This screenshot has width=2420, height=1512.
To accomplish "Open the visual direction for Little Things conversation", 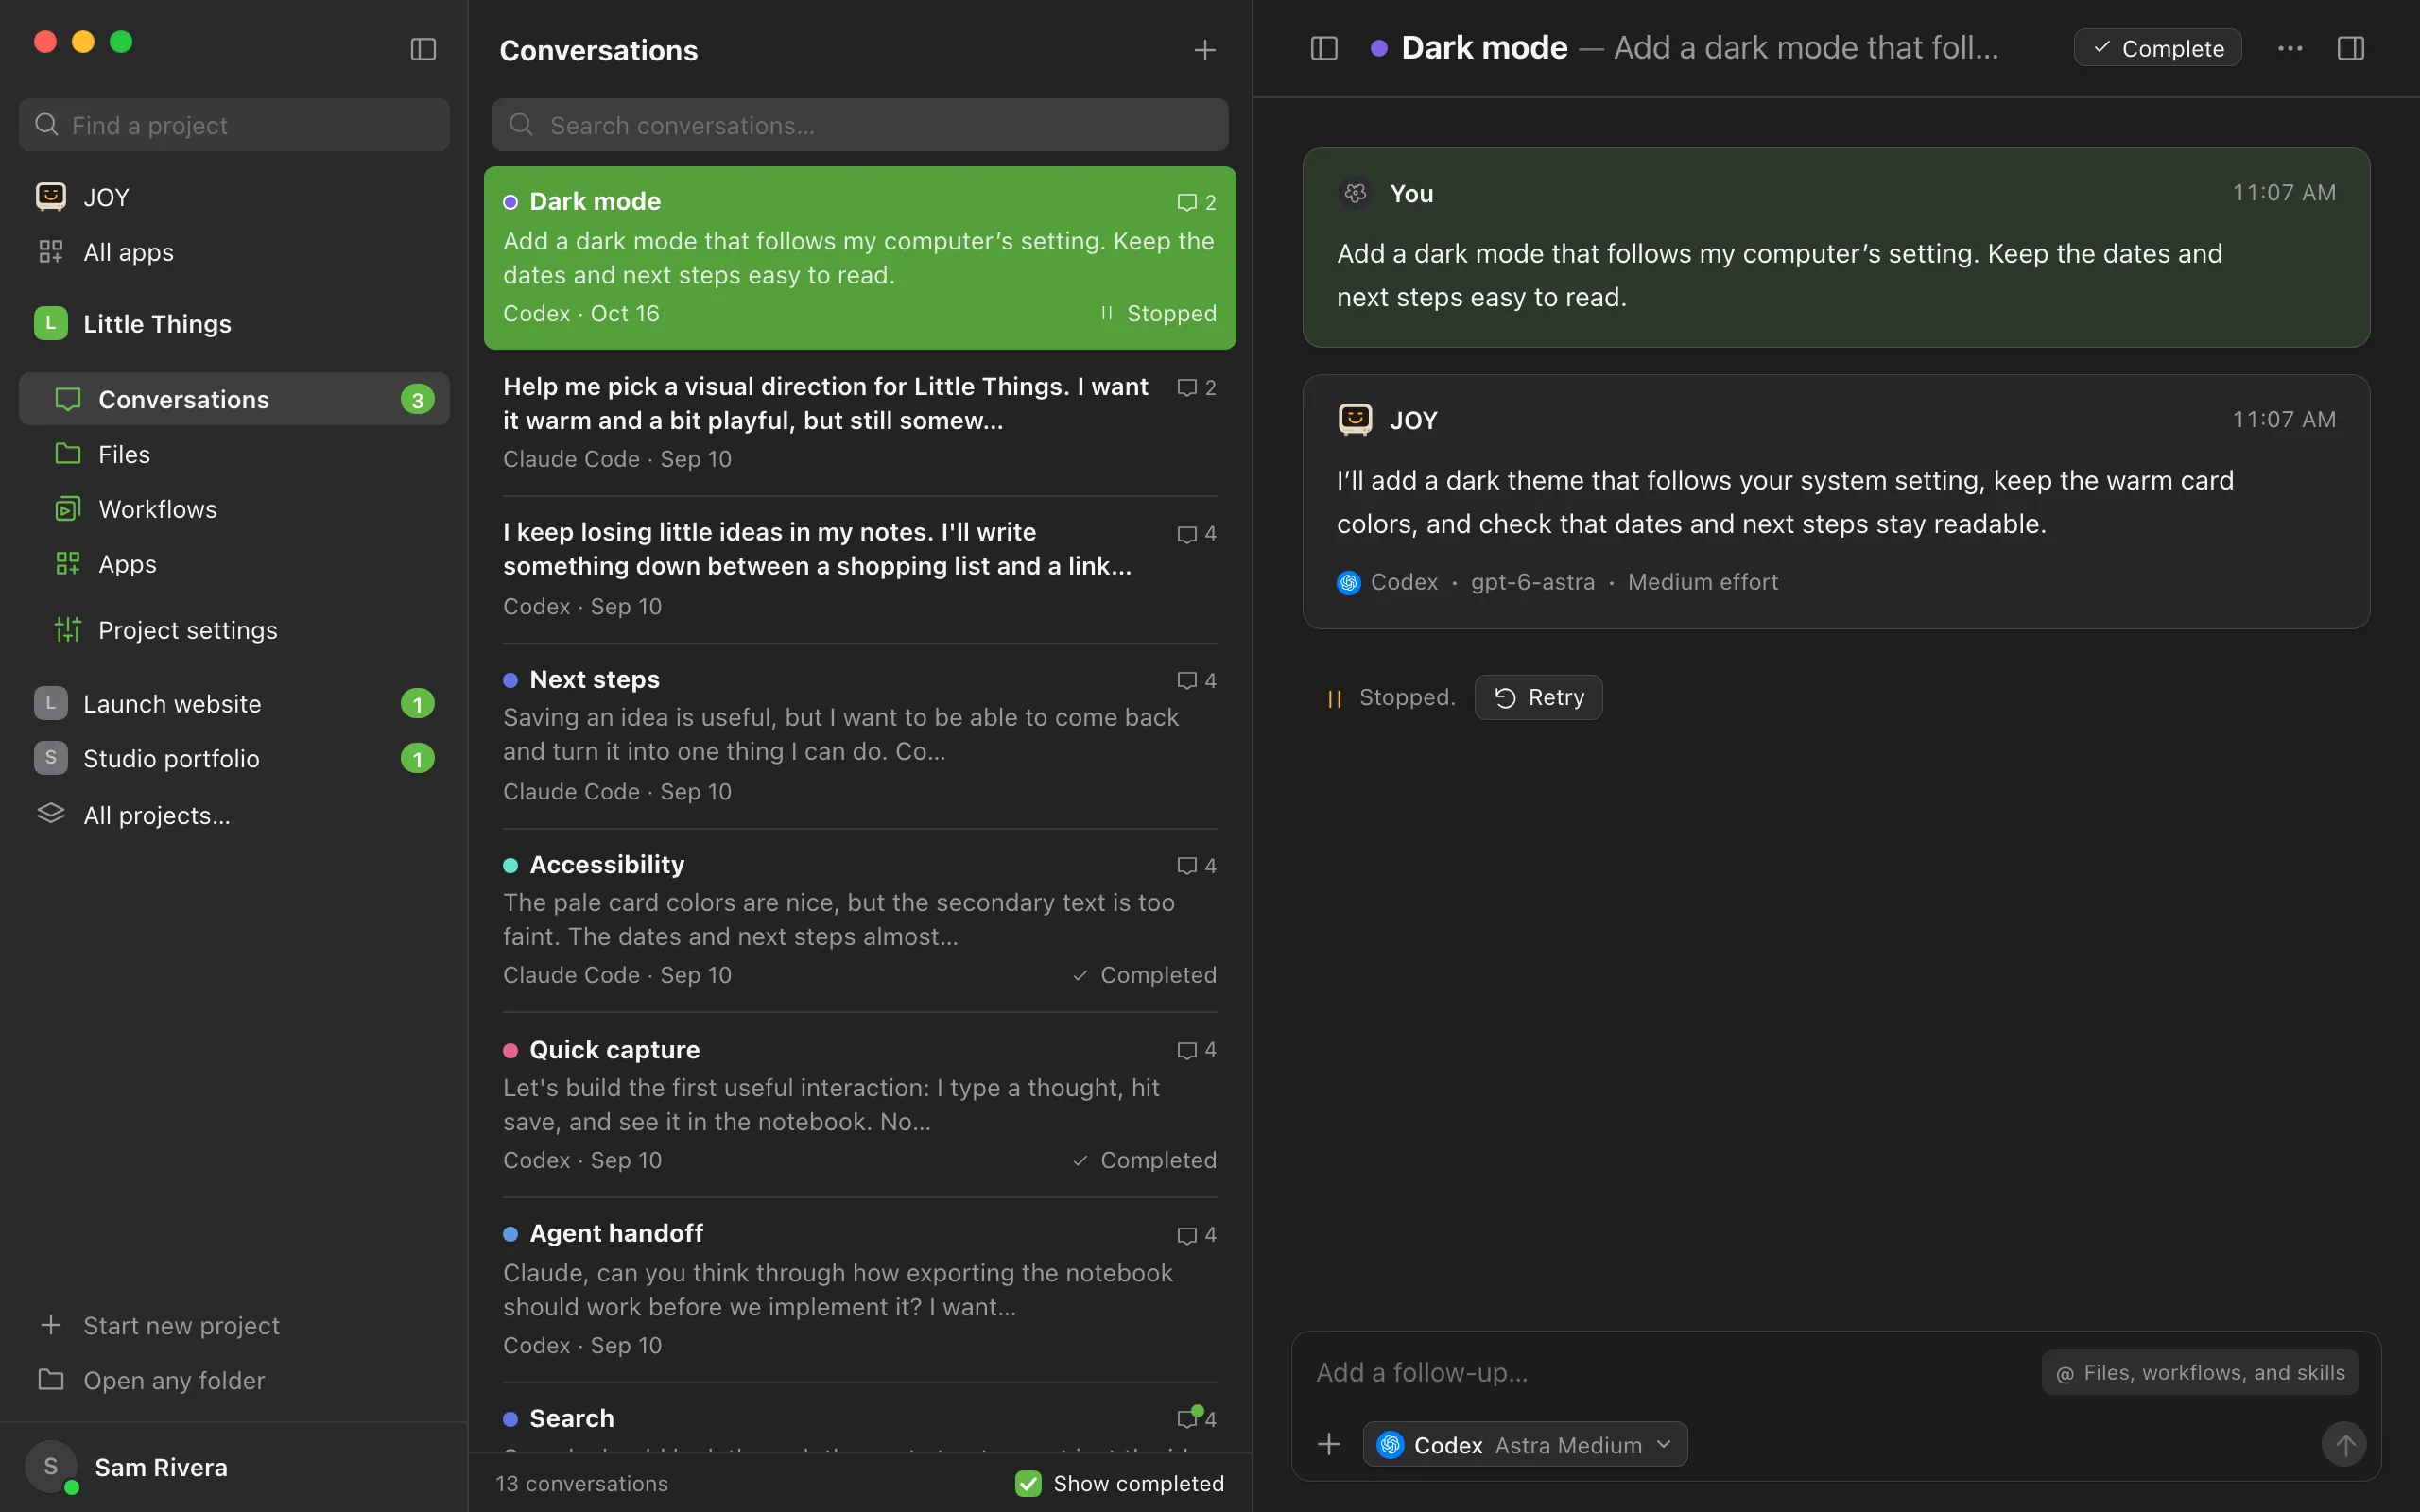I will pos(859,423).
